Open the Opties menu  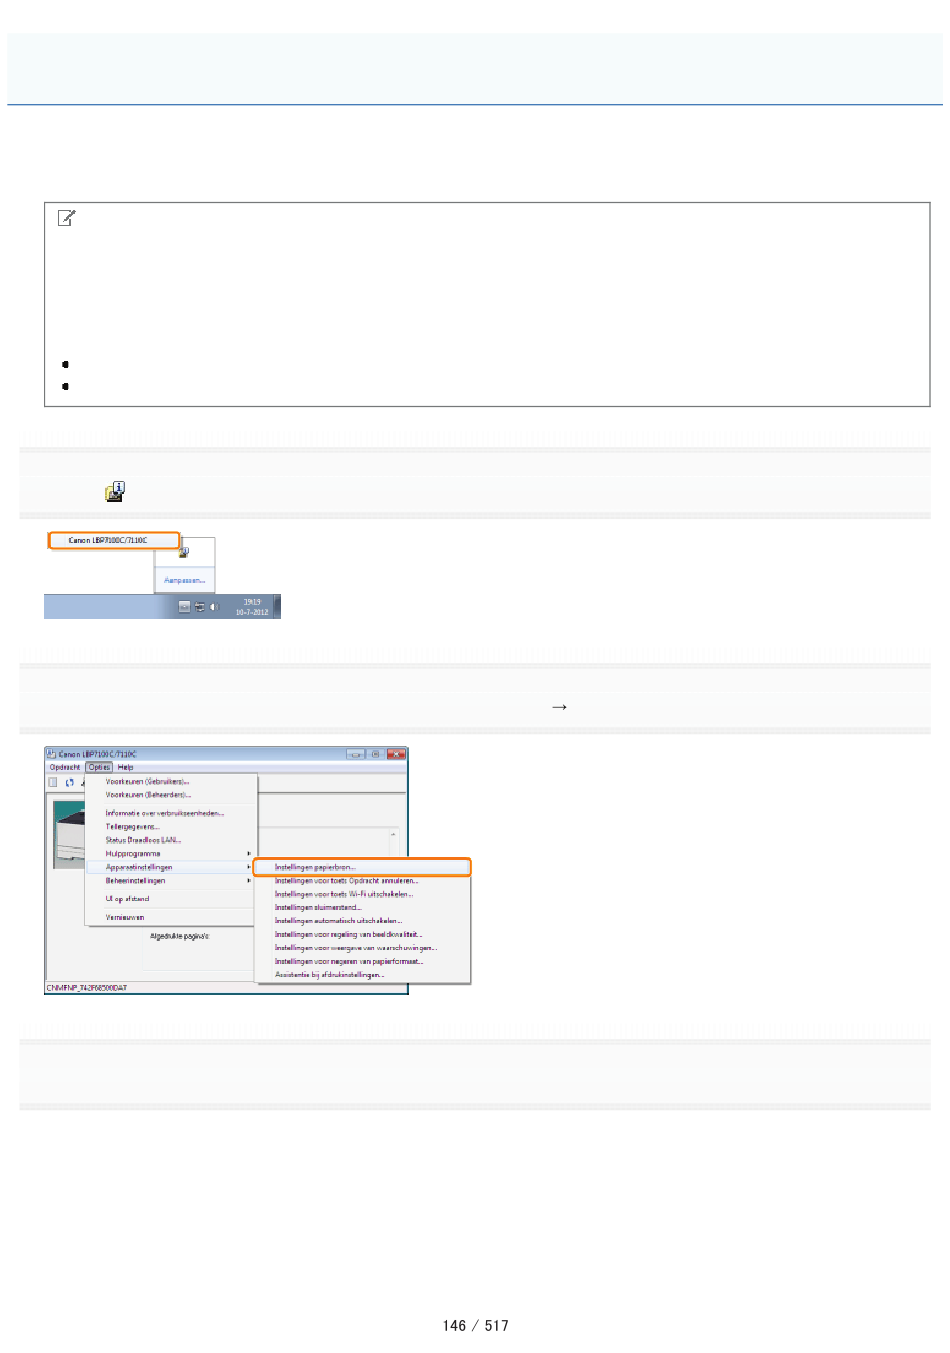(98, 767)
